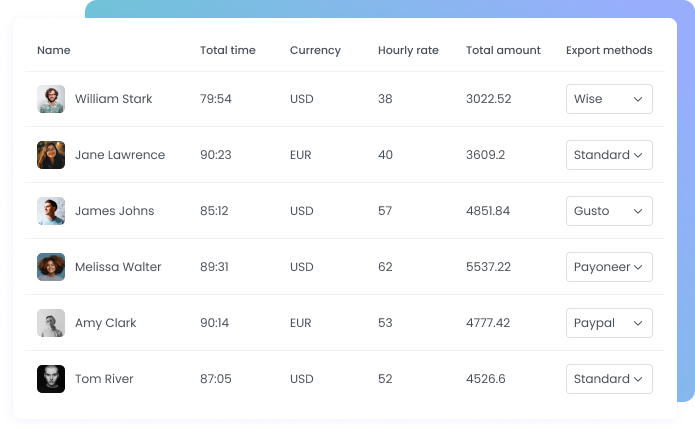Click Tom River's profile avatar
This screenshot has height=433, width=695.
point(51,379)
